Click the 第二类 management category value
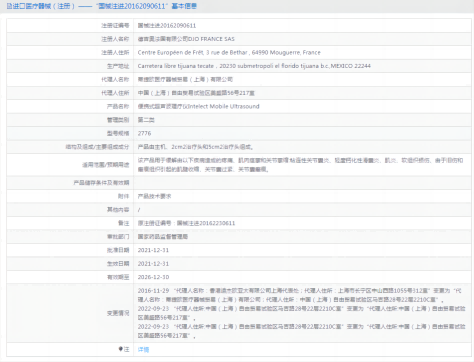The width and height of the screenshot is (474, 362). [x=146, y=120]
